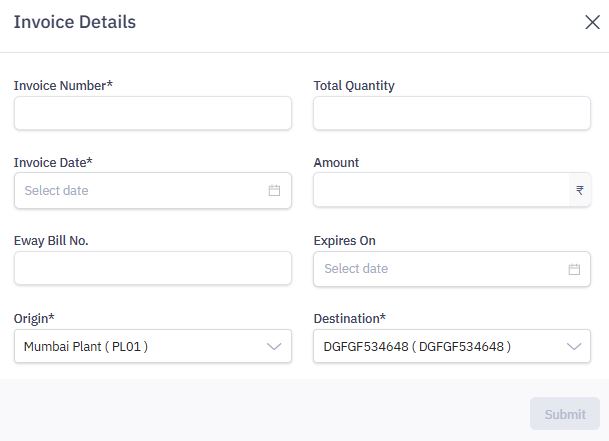
Task: Click the Invoice Details dialog title
Action: pos(75,22)
